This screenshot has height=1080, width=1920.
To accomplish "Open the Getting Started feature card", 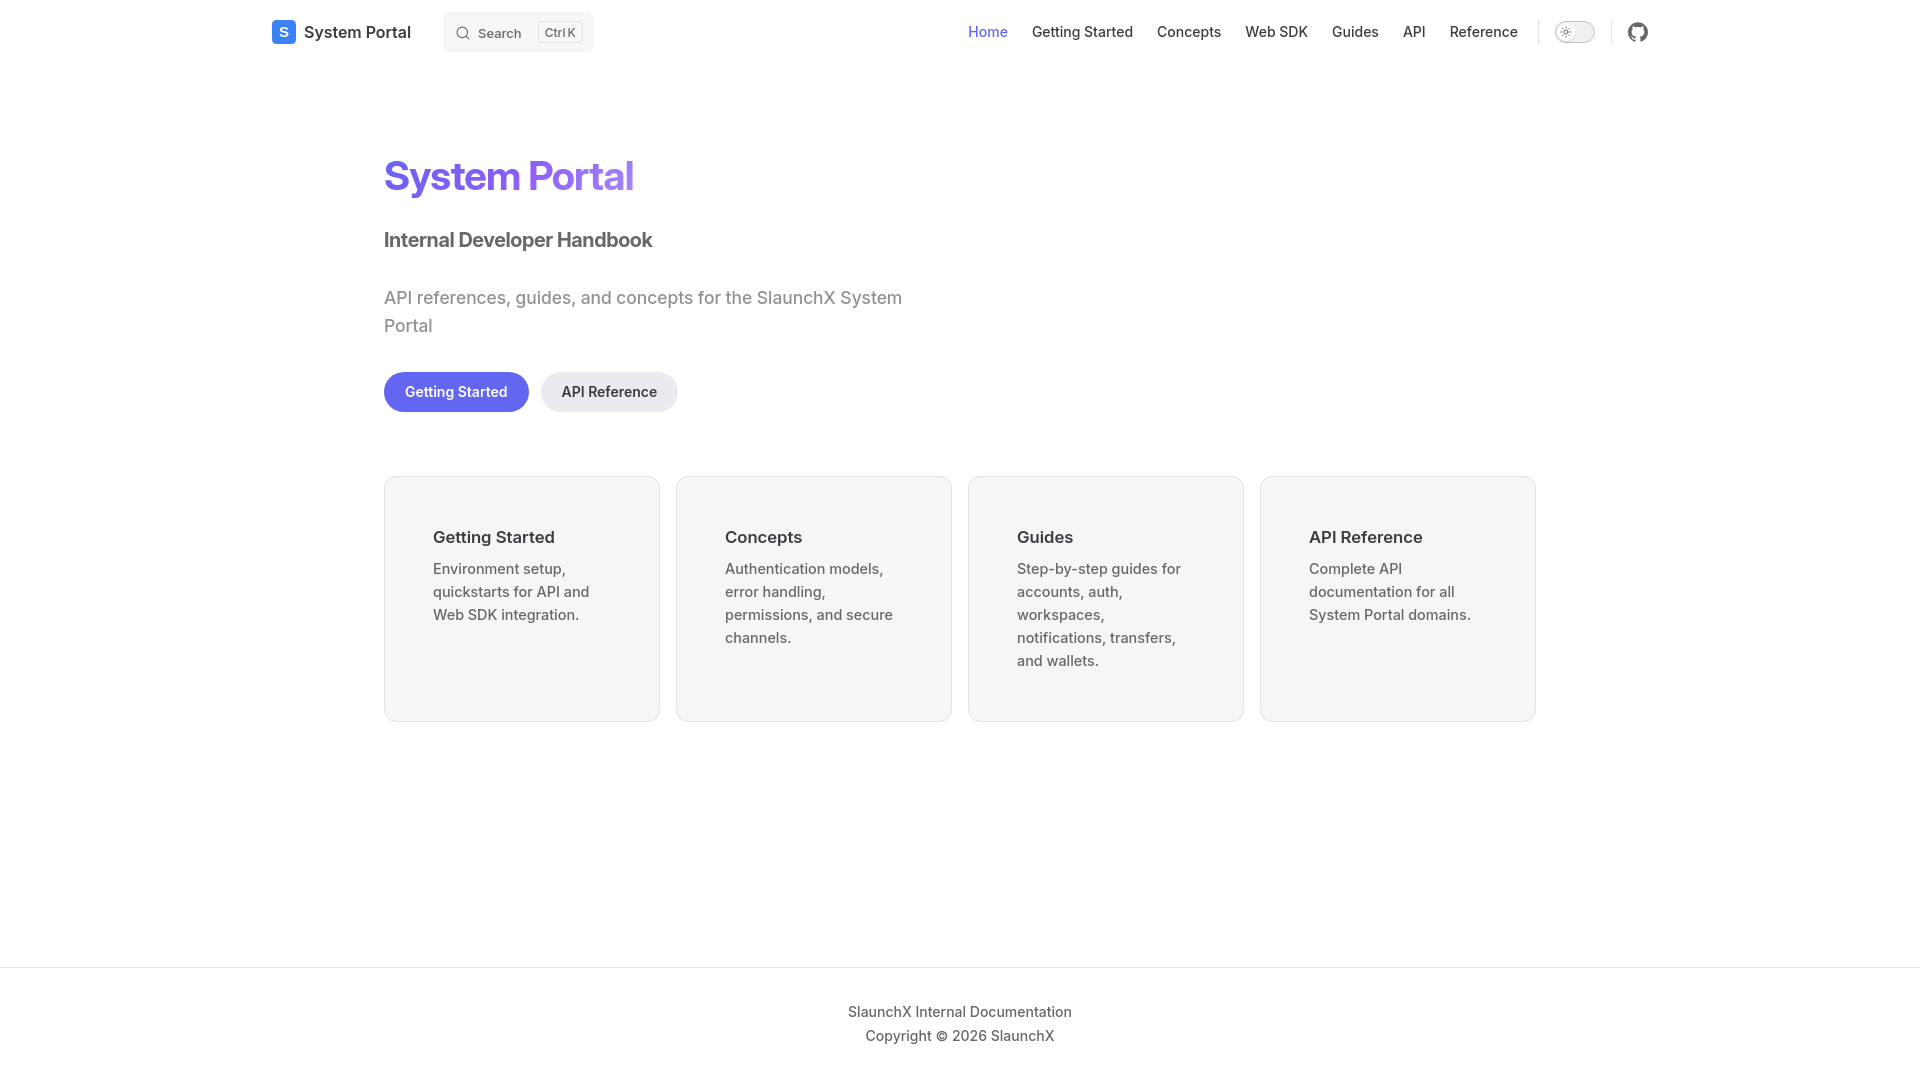I will (x=522, y=599).
